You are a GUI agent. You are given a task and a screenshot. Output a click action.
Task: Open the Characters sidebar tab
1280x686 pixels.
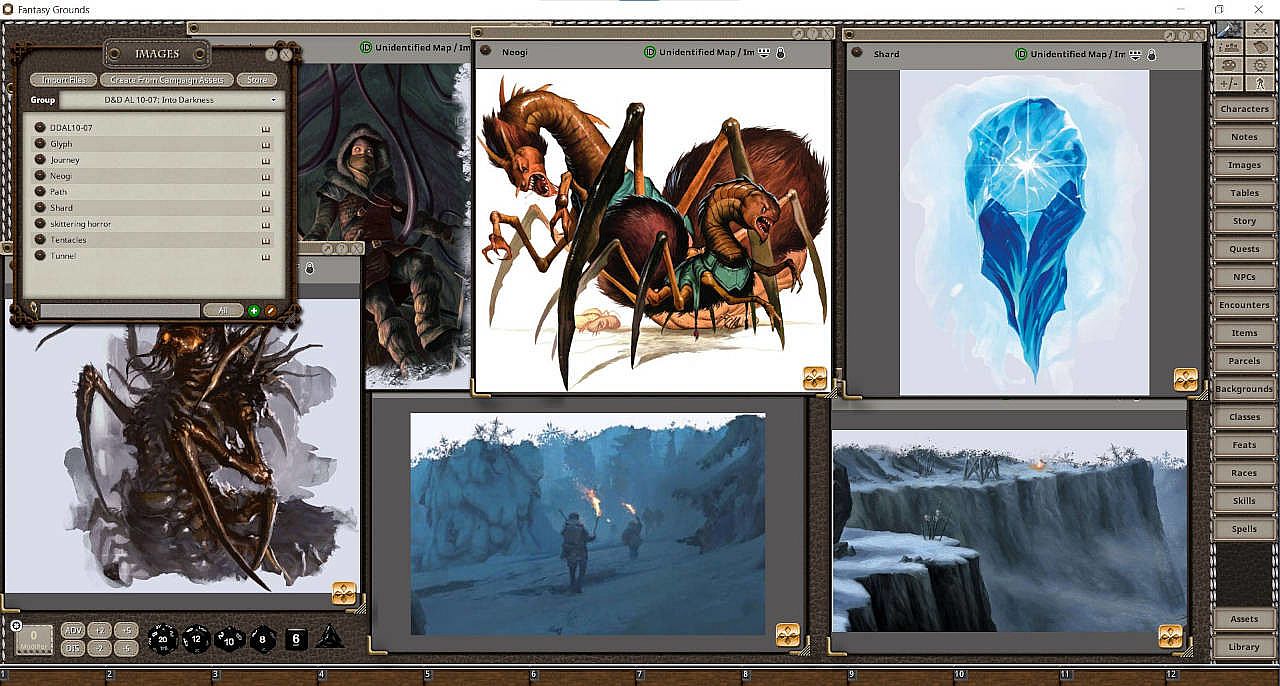pos(1244,109)
